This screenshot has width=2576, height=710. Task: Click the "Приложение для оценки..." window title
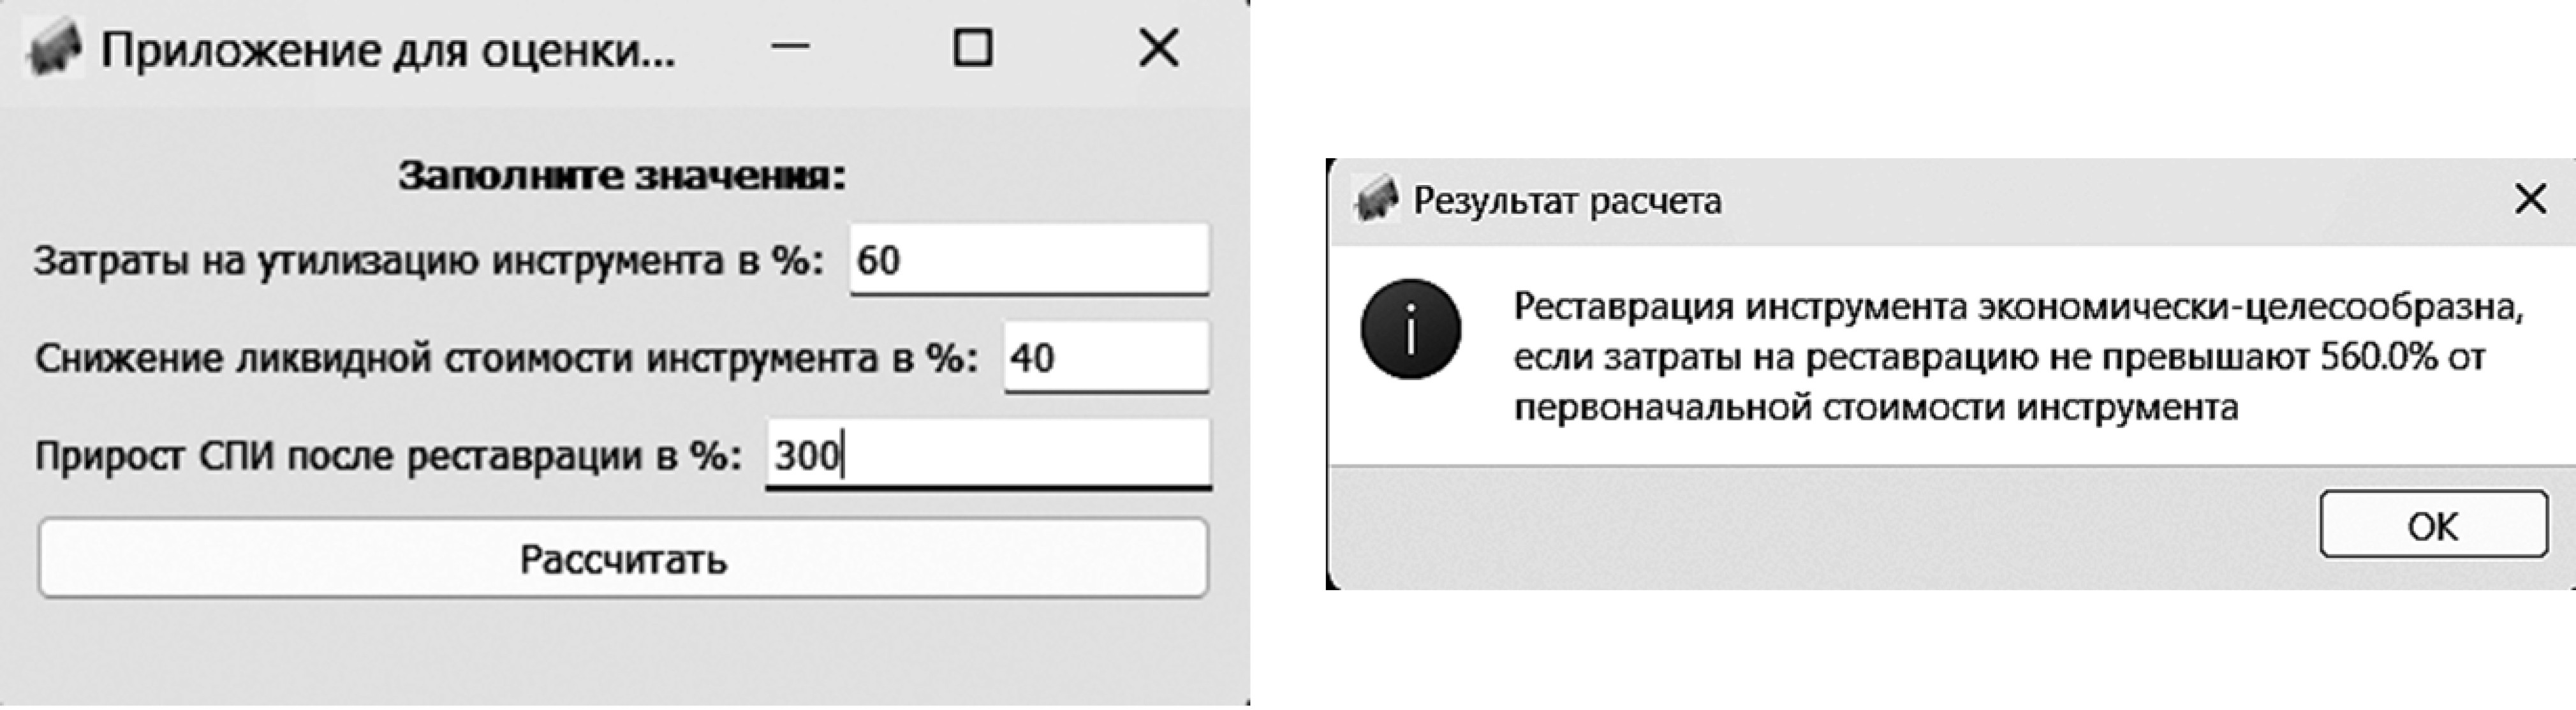388,50
